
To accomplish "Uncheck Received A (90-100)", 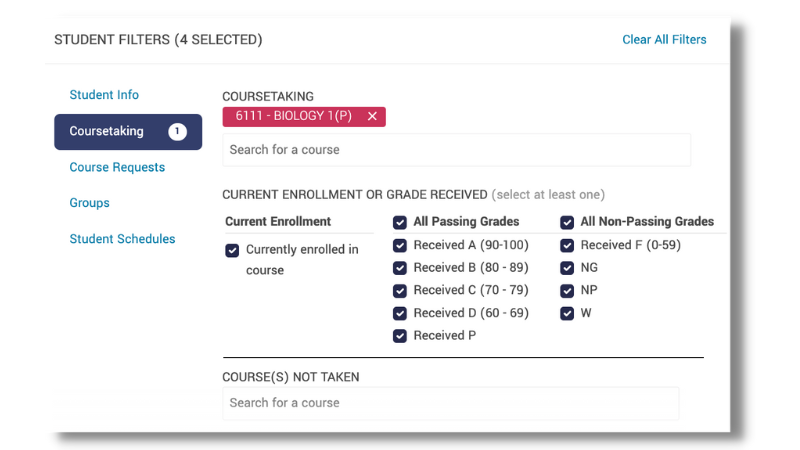I will point(400,245).
